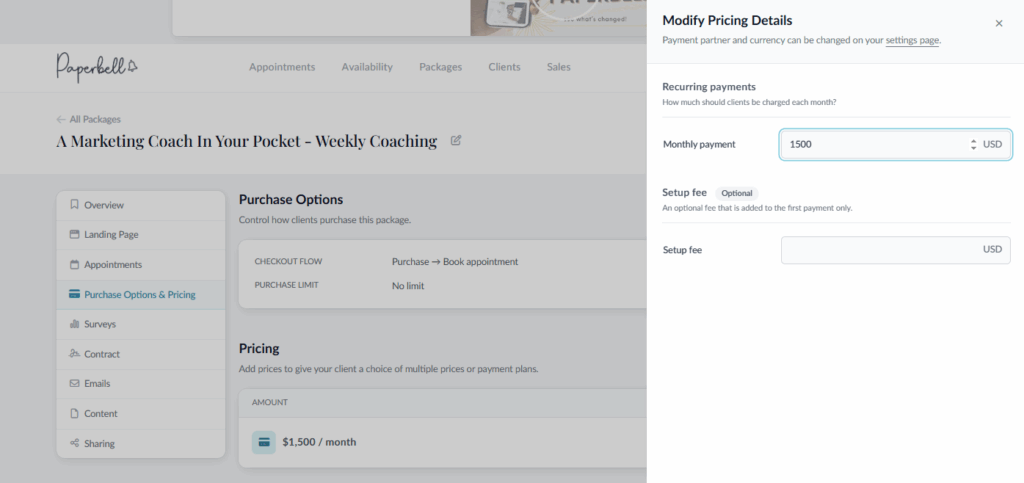Click the card icon beside $1,500 / month
This screenshot has width=1024, height=483.
point(264,442)
